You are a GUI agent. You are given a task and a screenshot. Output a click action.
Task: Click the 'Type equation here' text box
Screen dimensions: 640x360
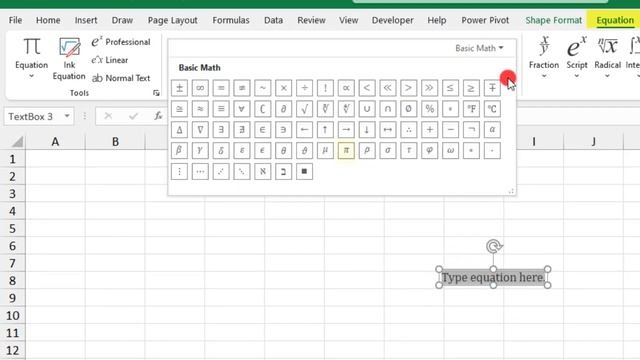click(493, 278)
